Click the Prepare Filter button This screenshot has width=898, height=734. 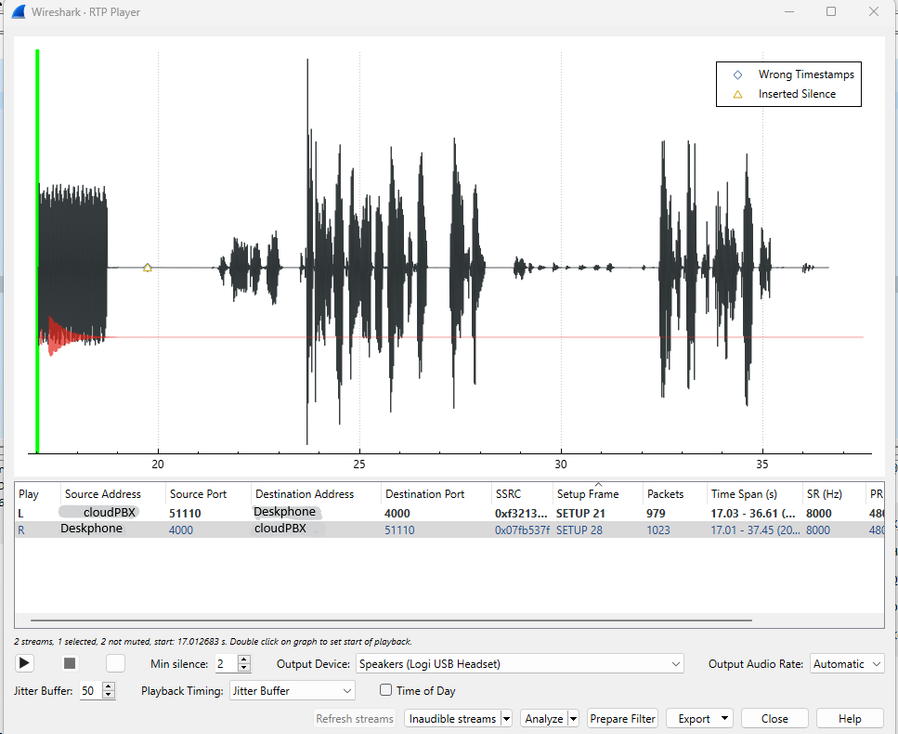(x=622, y=718)
